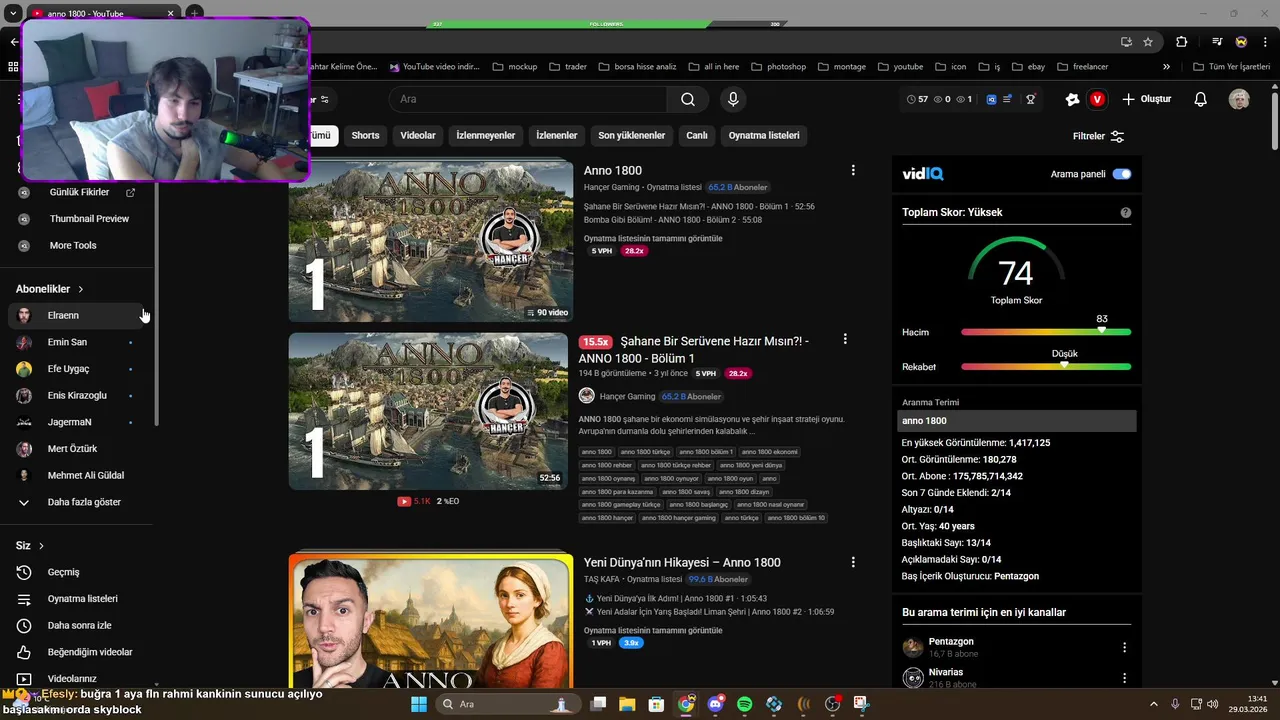
Task: Select the Oynatma listeleri filter chip
Action: click(764, 136)
